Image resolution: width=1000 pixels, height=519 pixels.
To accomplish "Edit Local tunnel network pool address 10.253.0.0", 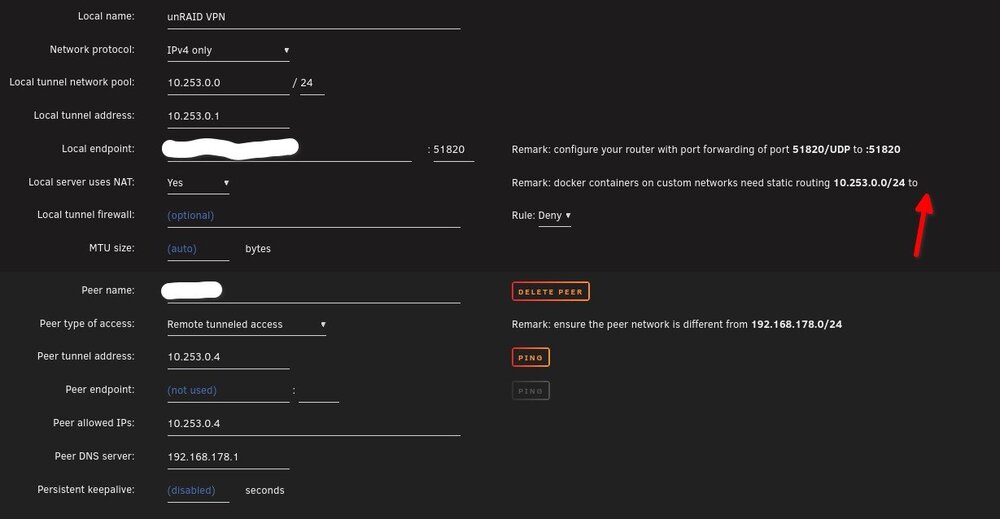I will [x=228, y=83].
